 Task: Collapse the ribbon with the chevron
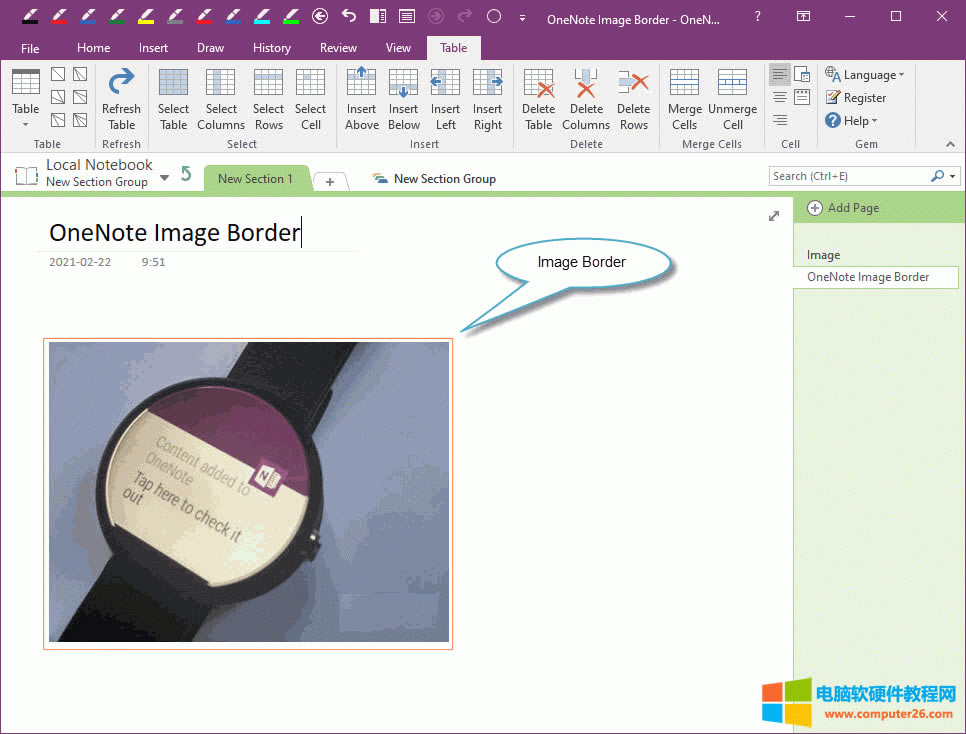[950, 144]
